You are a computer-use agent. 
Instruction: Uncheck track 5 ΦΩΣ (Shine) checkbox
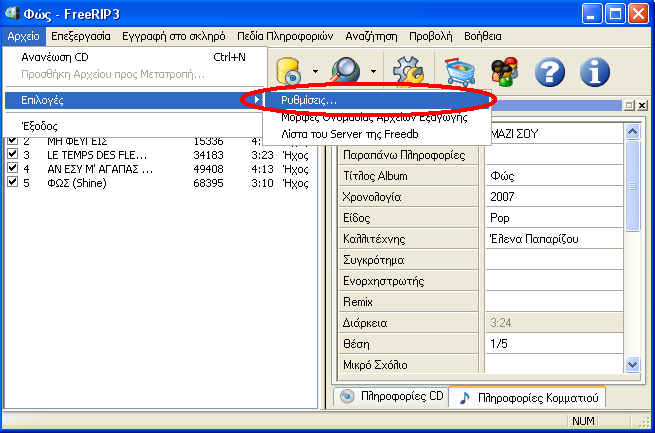[x=13, y=182]
